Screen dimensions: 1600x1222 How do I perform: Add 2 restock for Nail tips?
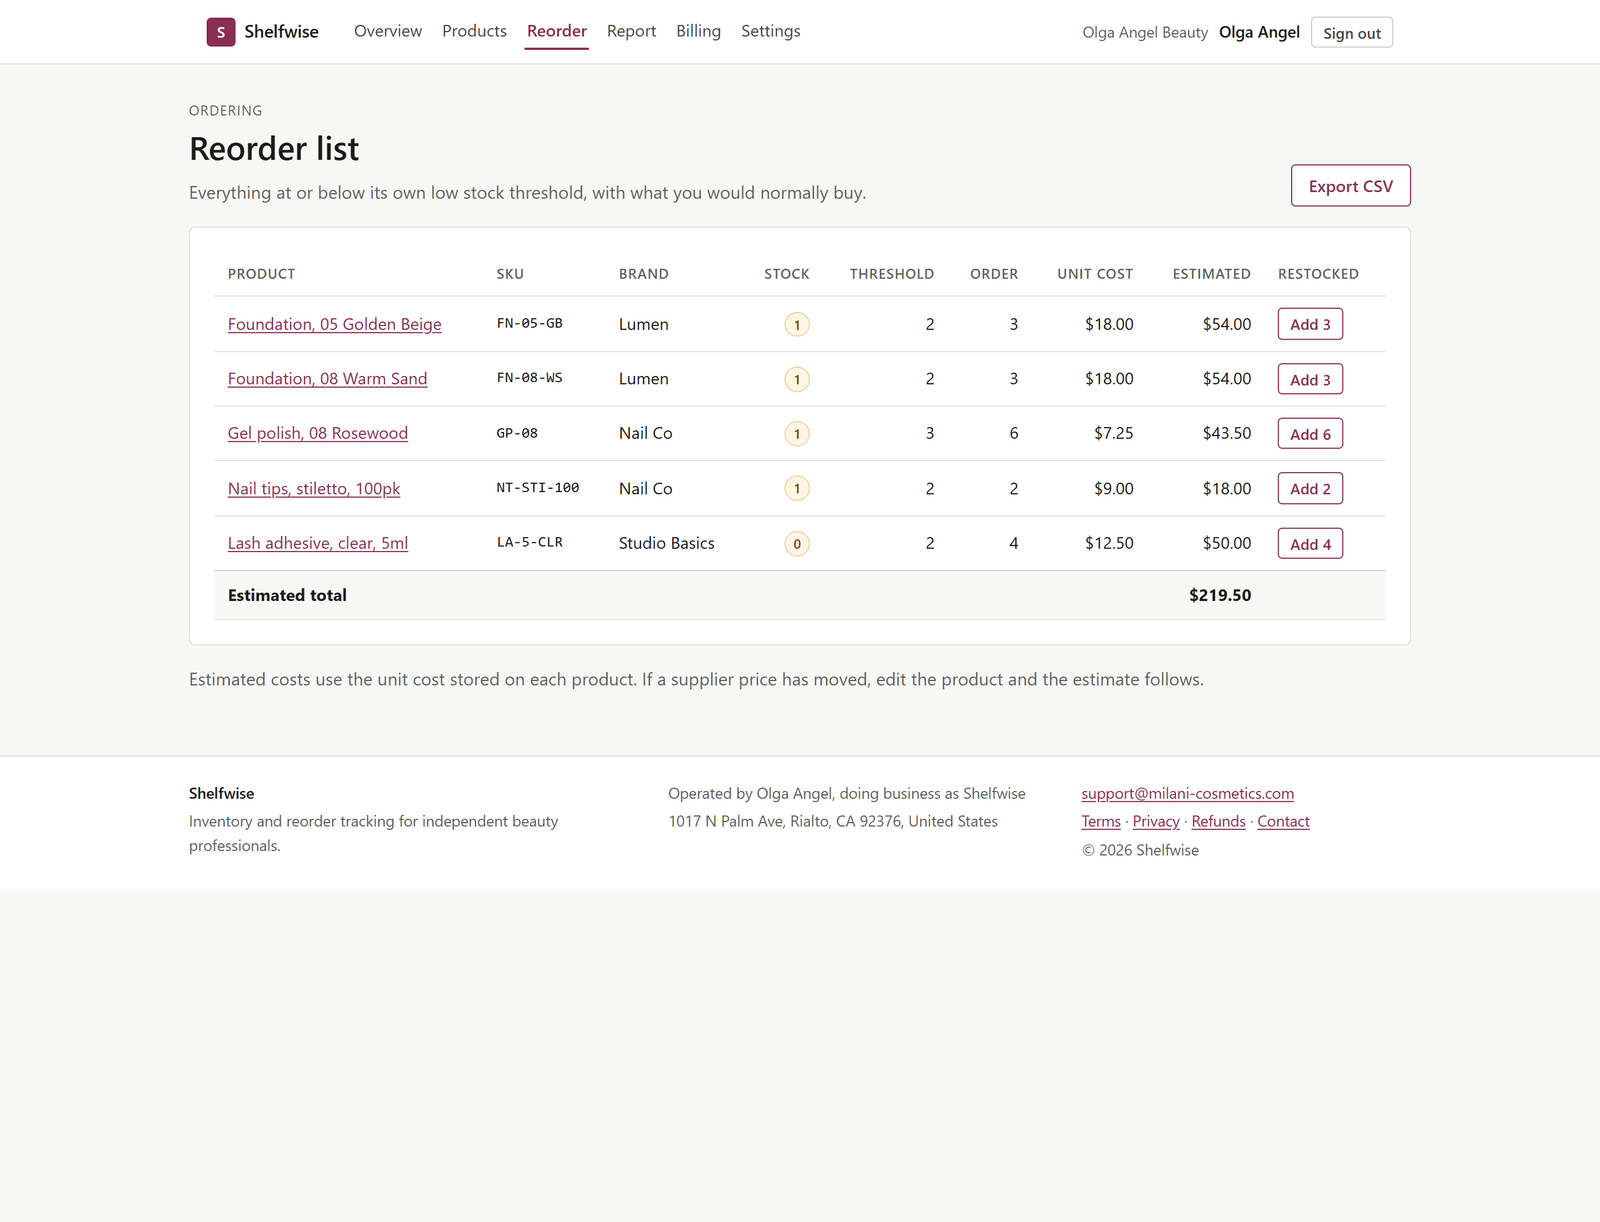click(1310, 489)
